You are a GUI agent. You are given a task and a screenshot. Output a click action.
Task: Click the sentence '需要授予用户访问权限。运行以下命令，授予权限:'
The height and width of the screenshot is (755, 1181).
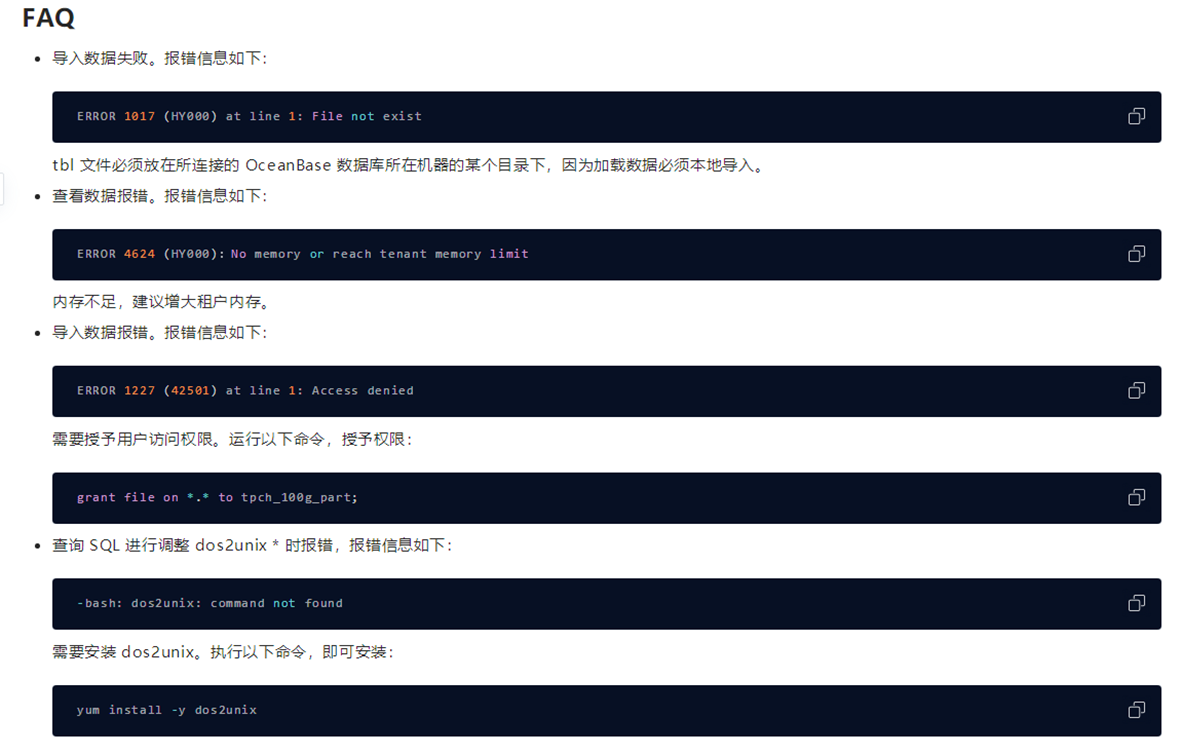click(232, 439)
